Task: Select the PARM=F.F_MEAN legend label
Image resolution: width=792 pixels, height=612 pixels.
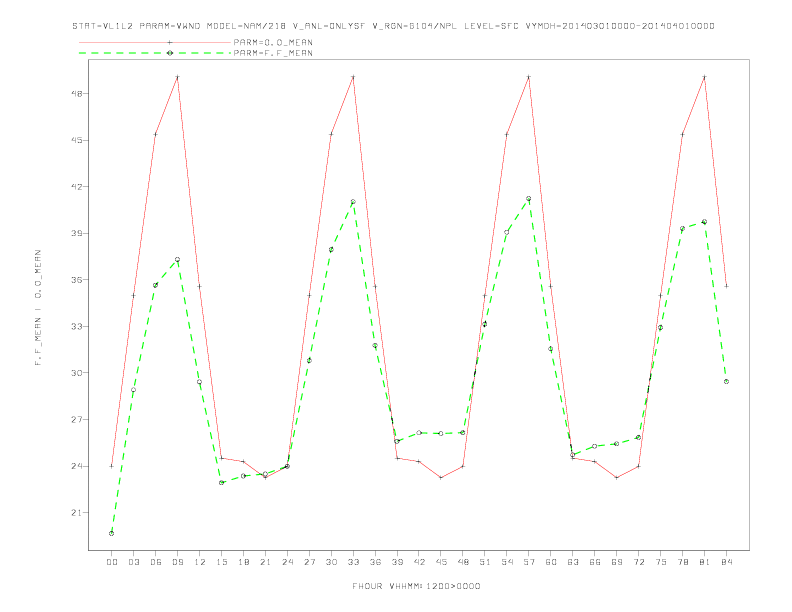Action: click(x=273, y=53)
